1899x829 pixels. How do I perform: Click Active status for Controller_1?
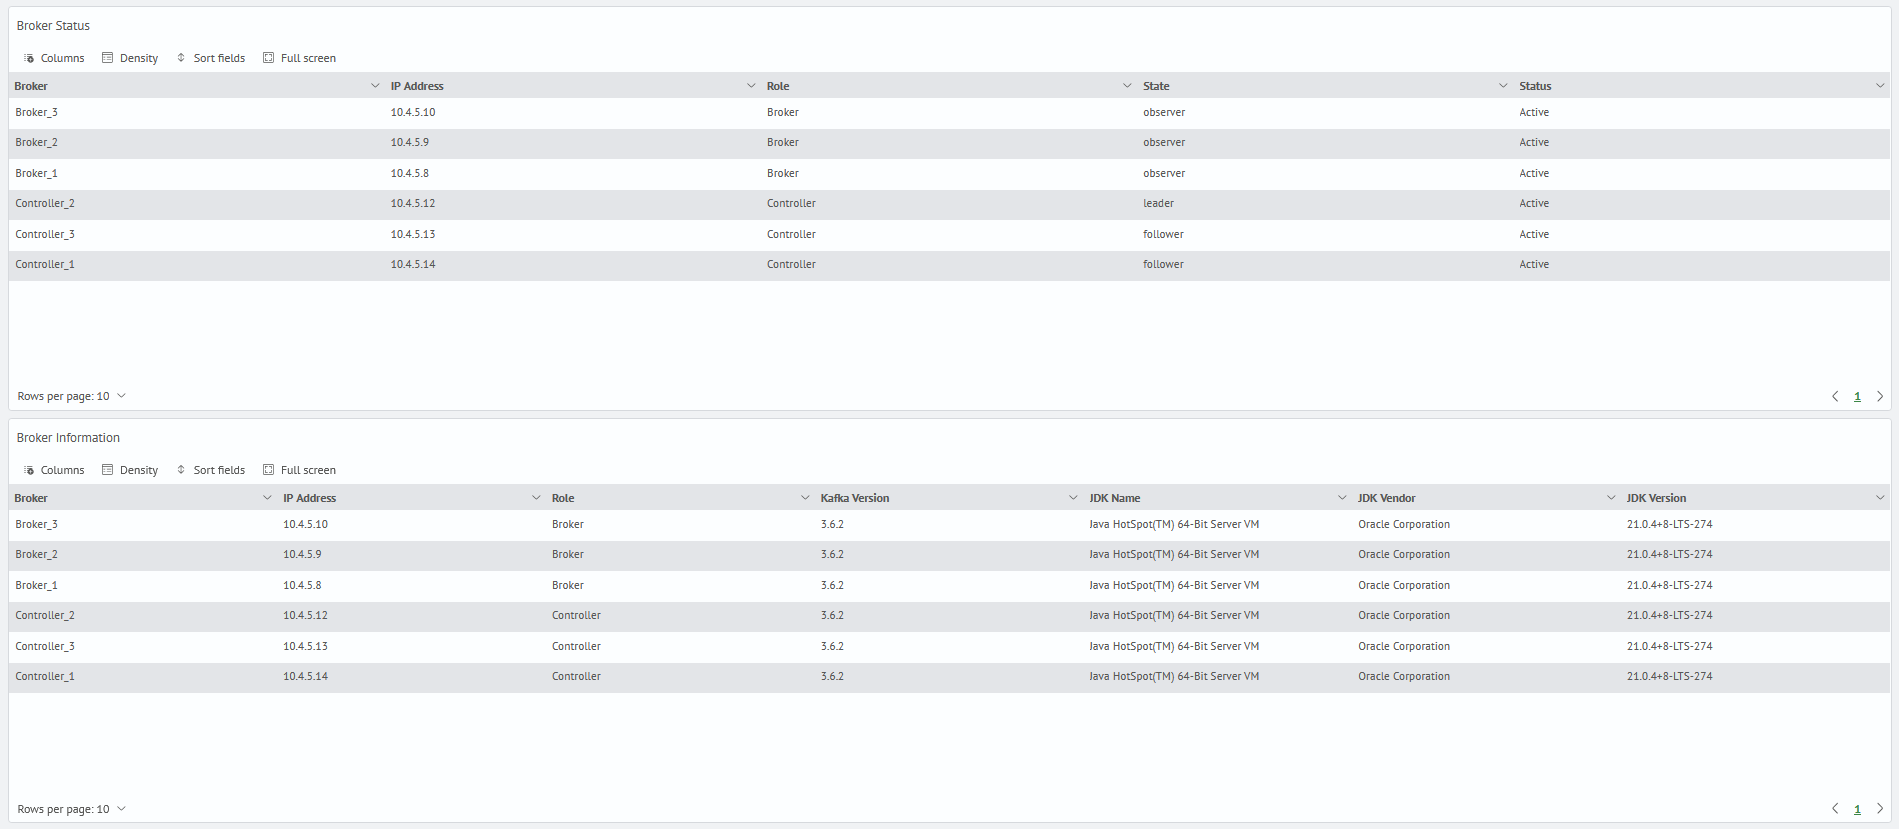tap(1534, 264)
